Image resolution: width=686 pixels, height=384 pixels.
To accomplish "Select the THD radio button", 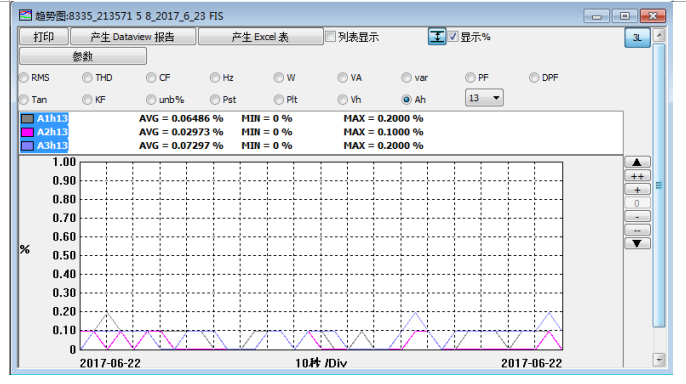I will click(x=87, y=78).
